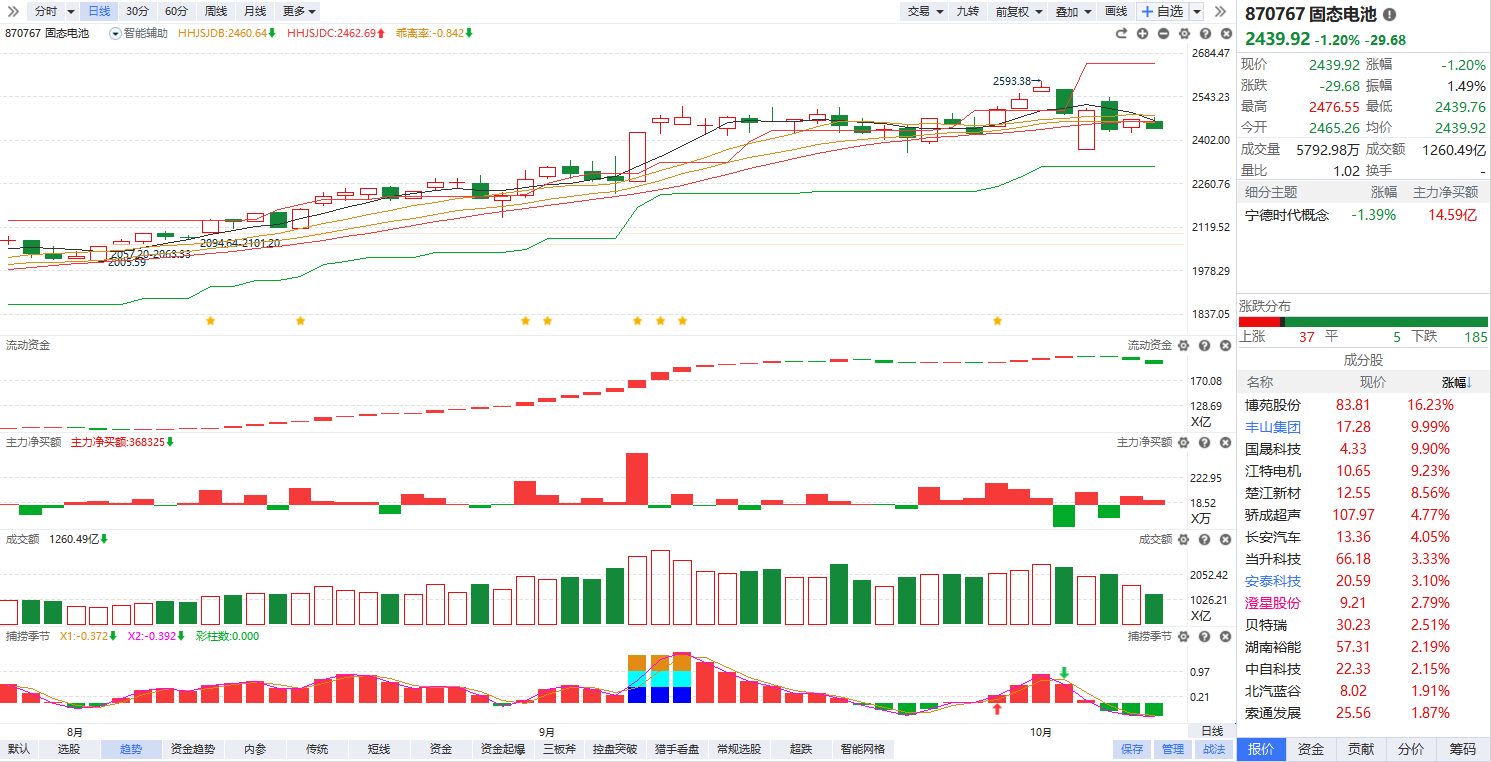Sort constituent stocks by 涨幅 column header
This screenshot has height=762, width=1491.
[1457, 382]
